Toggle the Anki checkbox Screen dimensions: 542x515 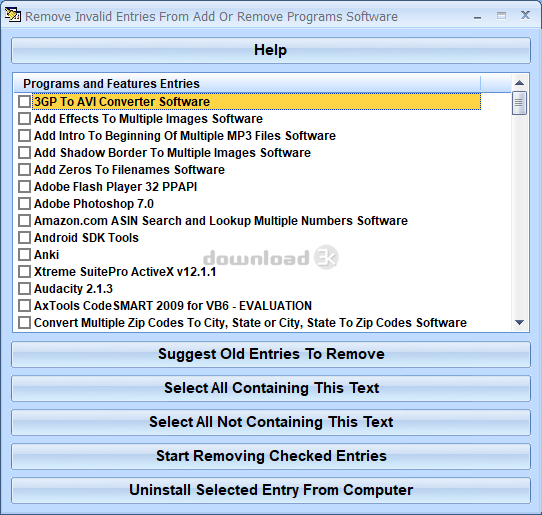[24, 255]
